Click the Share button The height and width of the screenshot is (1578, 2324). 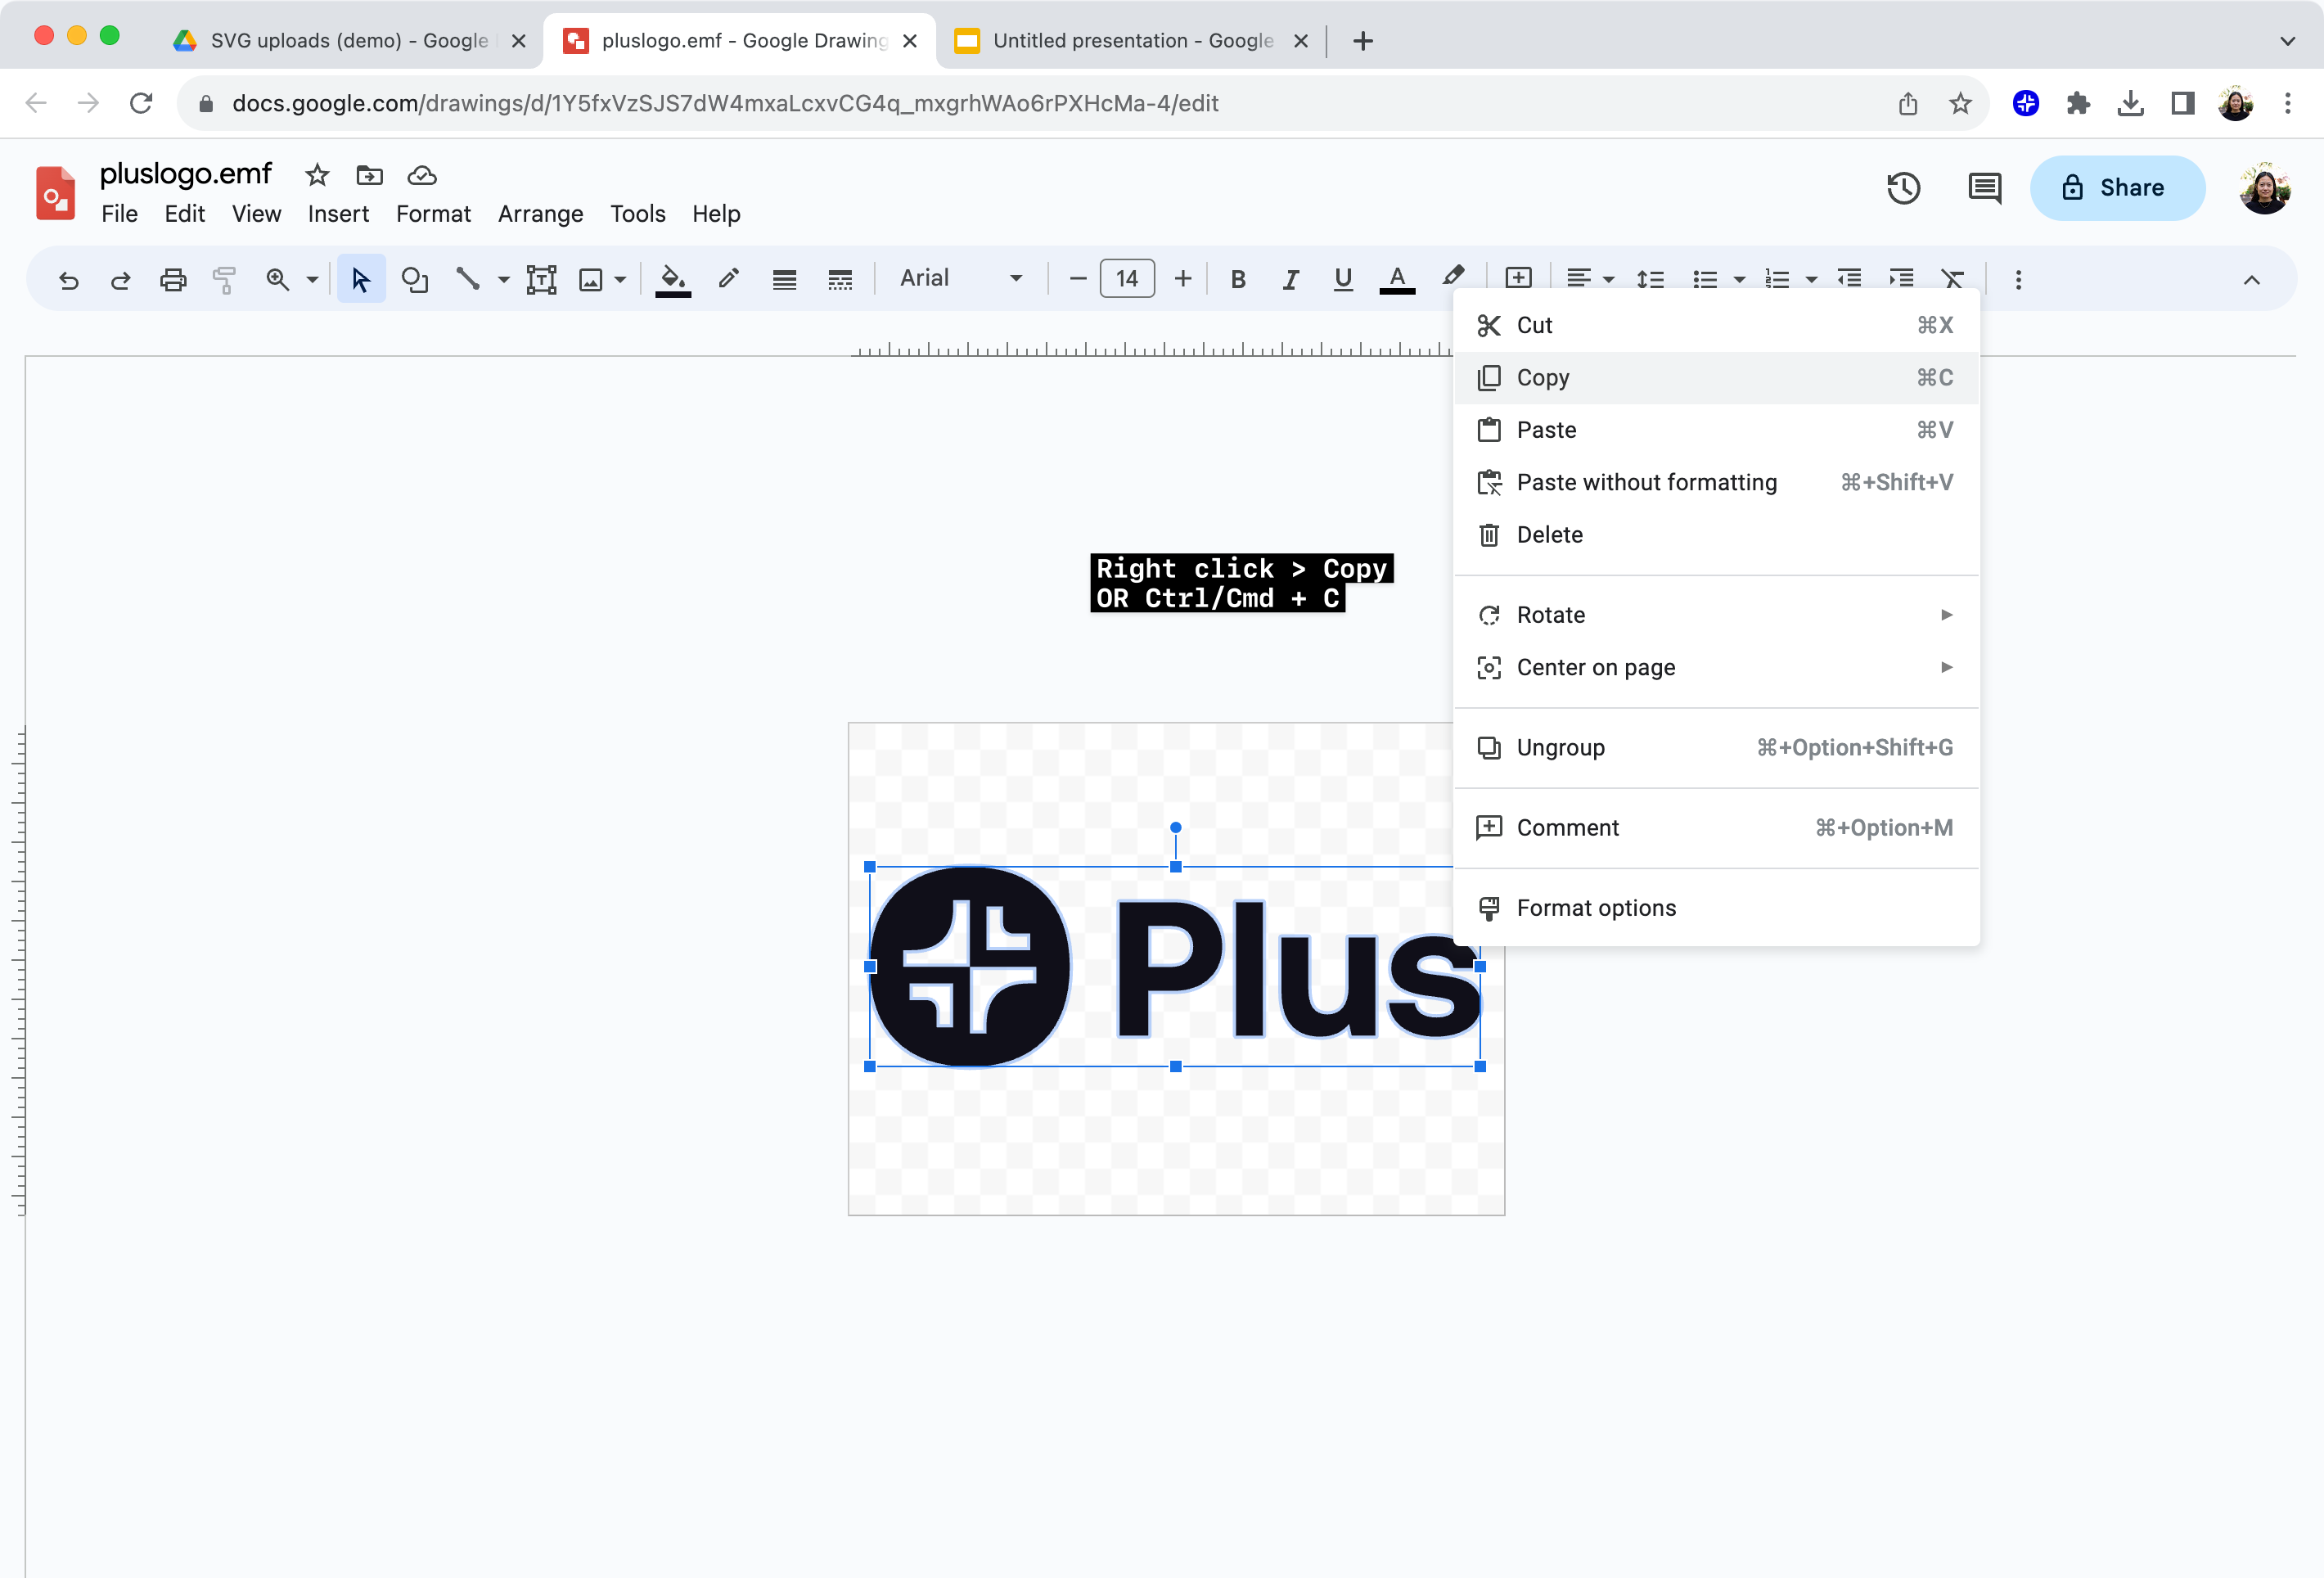(x=2117, y=188)
